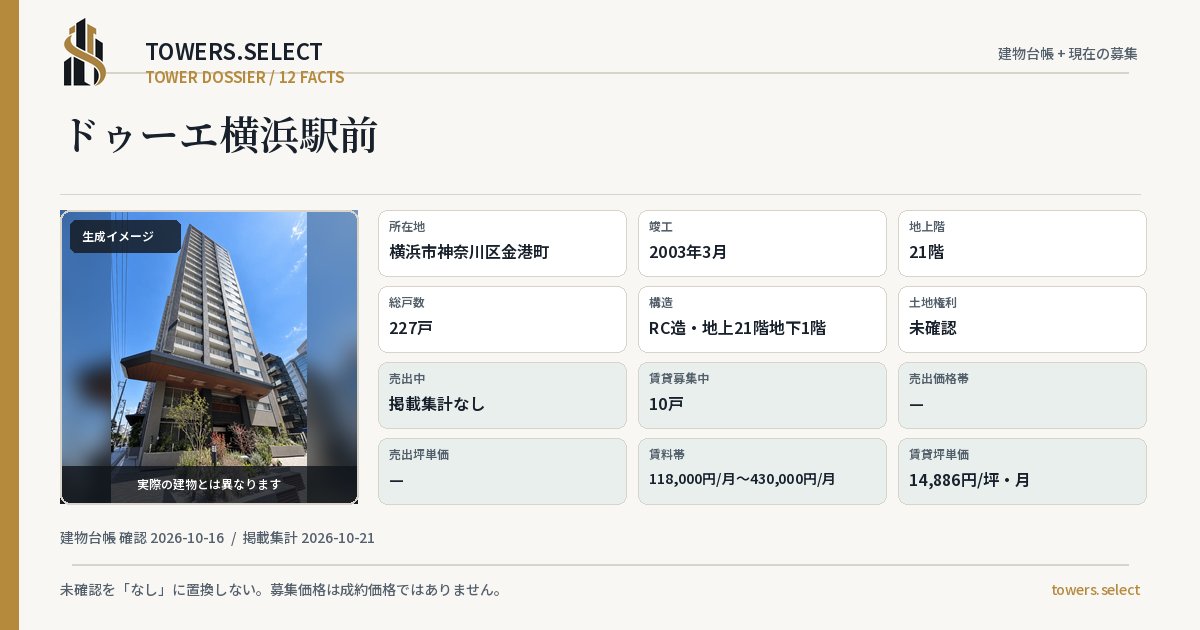The width and height of the screenshot is (1200, 630).
Task: Select the 売出価格帯 card
Action: [1022, 395]
